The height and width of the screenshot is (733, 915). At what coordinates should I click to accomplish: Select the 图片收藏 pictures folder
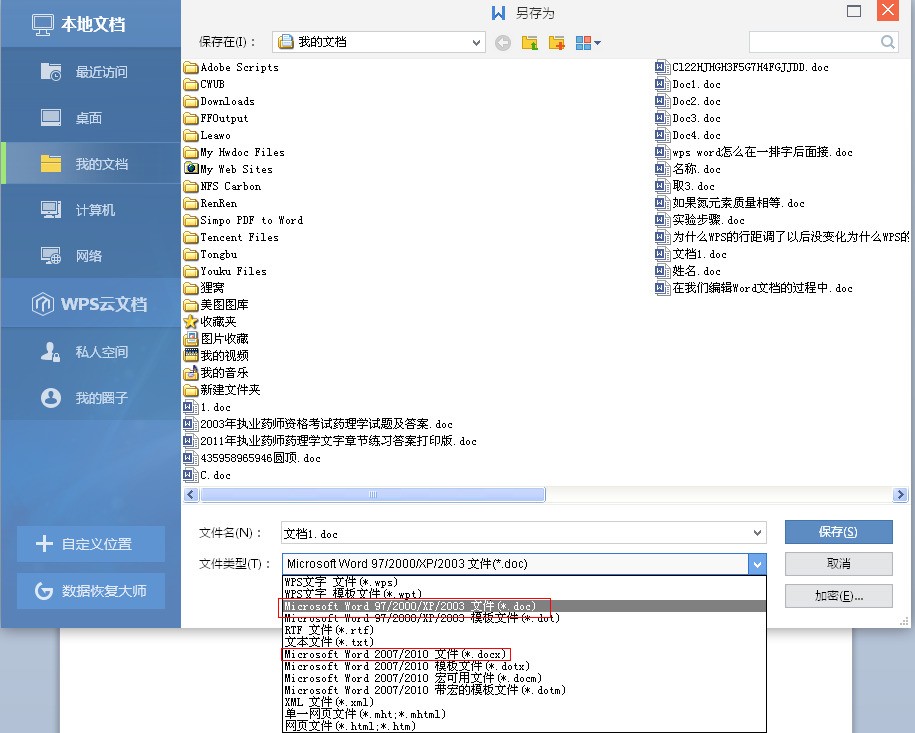click(x=216, y=338)
